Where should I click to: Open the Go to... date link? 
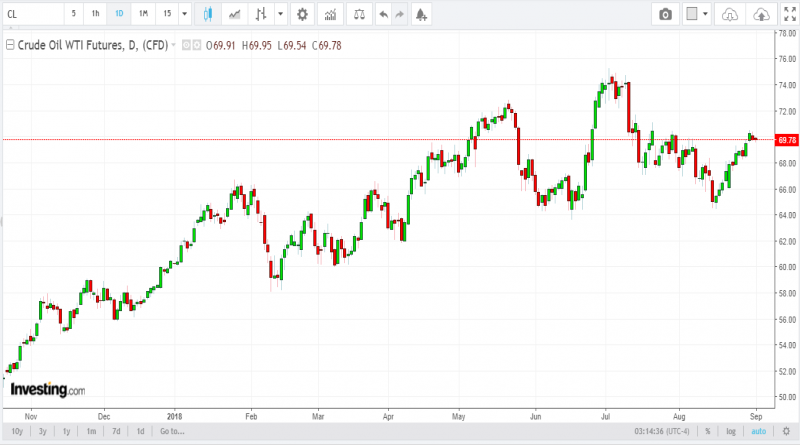(x=172, y=431)
